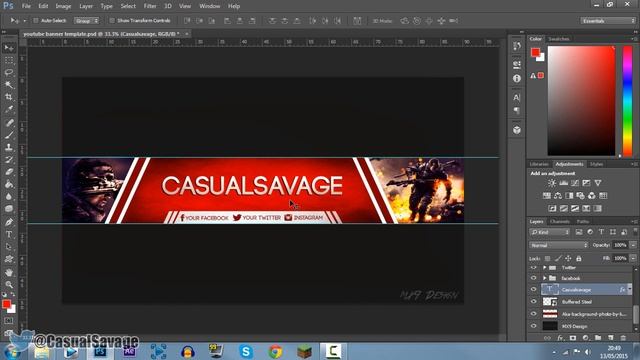Select the Magic Wand tool
The height and width of the screenshot is (360, 640).
[x=9, y=85]
